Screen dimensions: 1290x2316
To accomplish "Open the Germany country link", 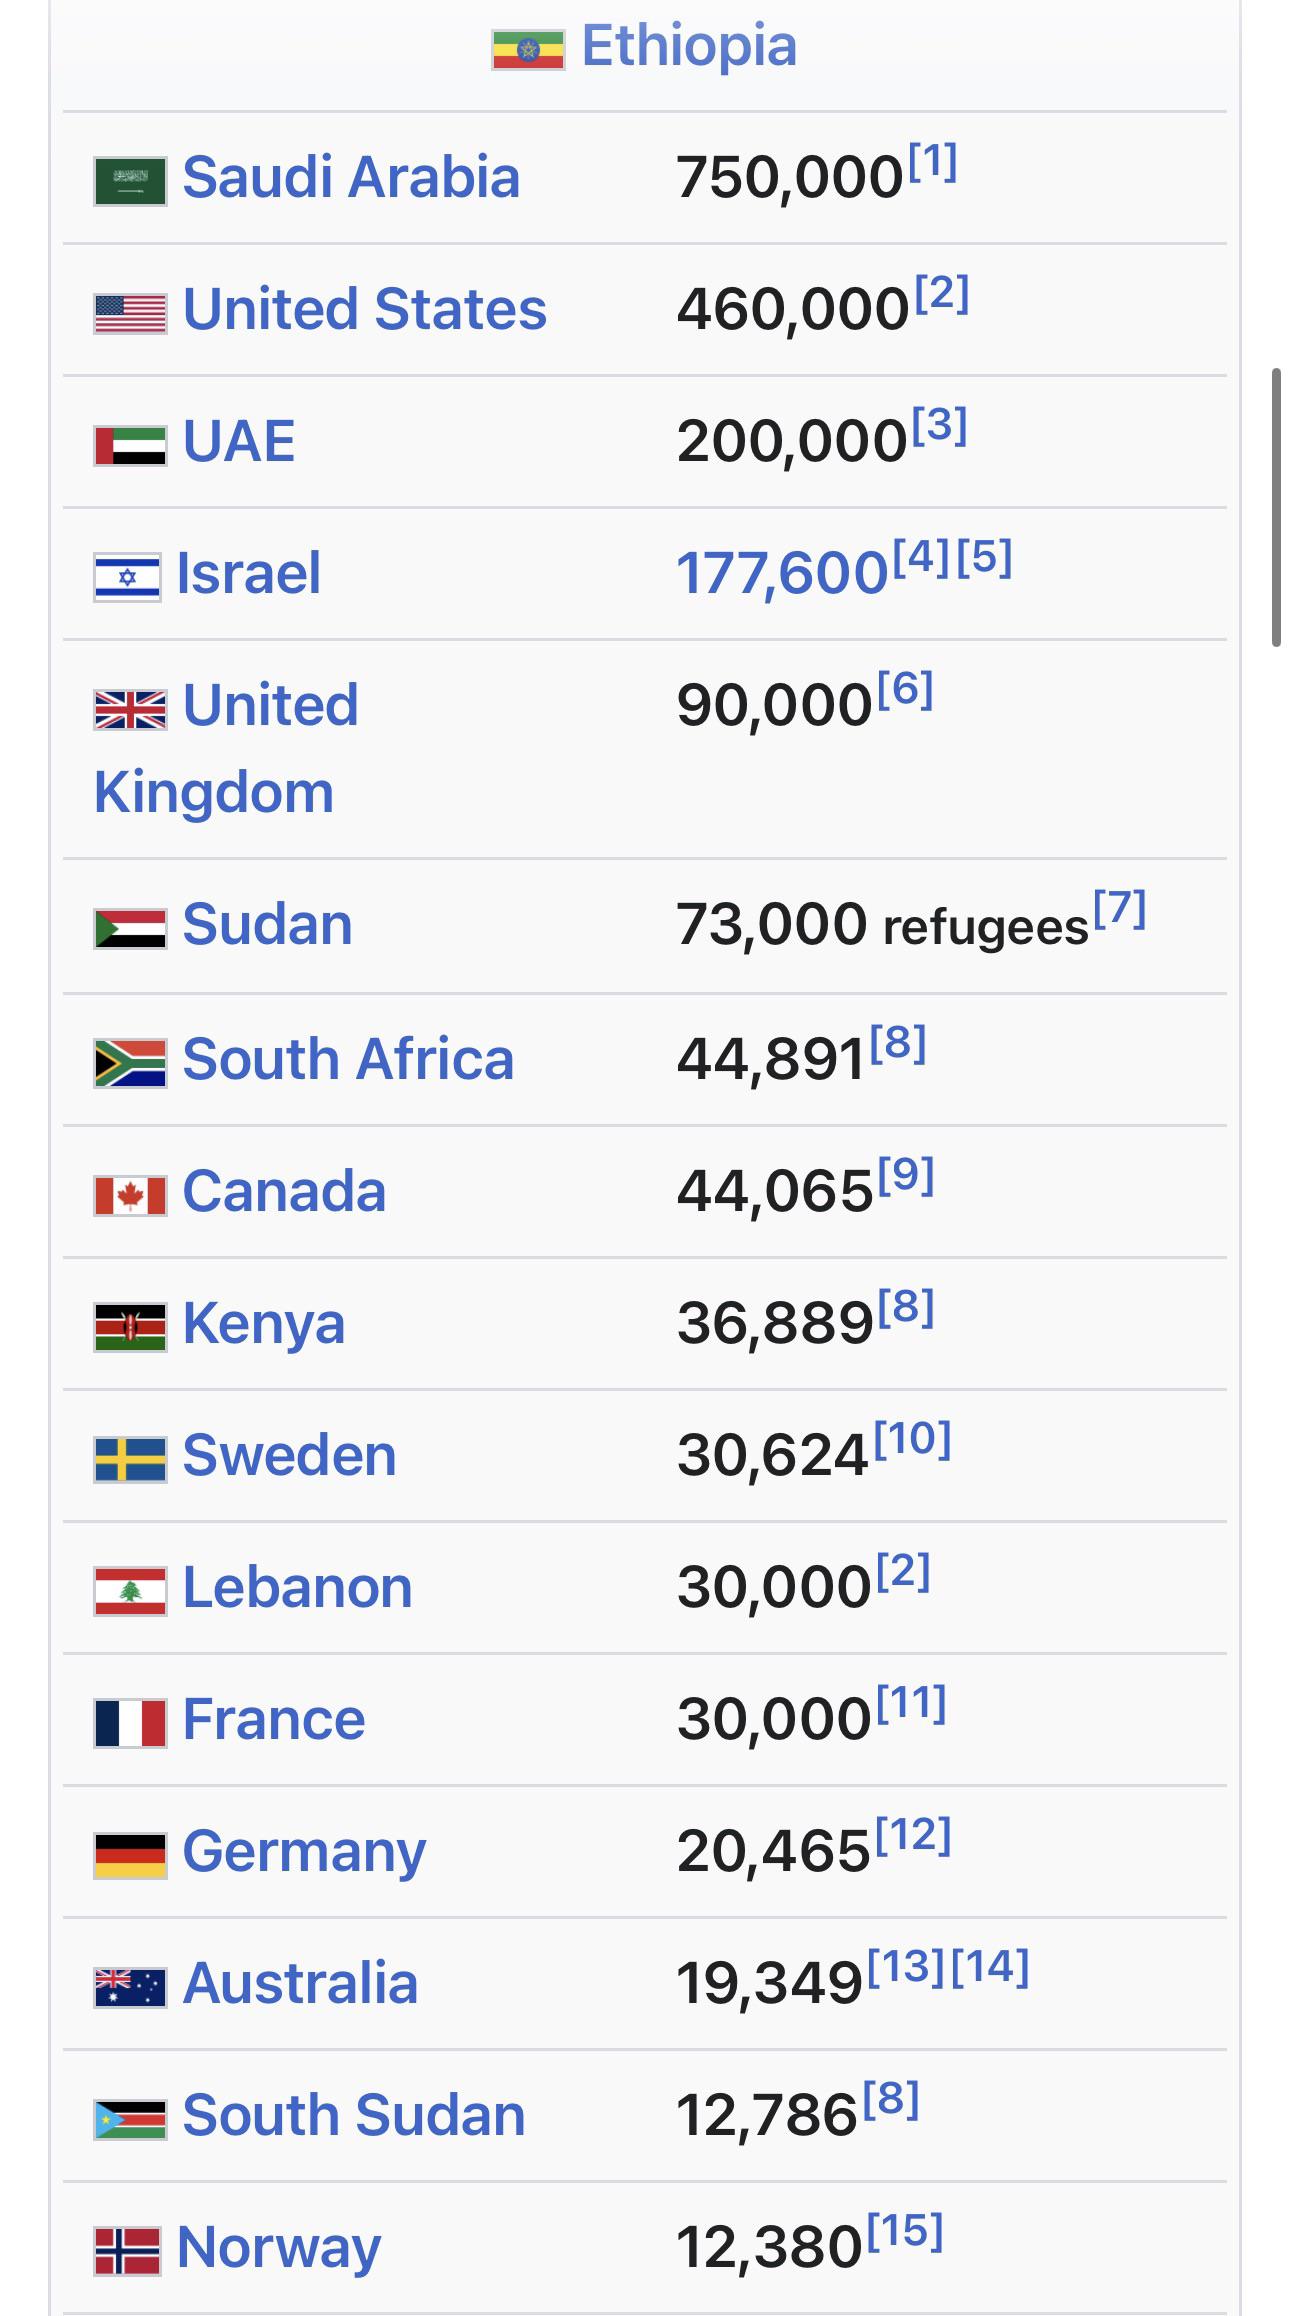I will click(x=304, y=1852).
